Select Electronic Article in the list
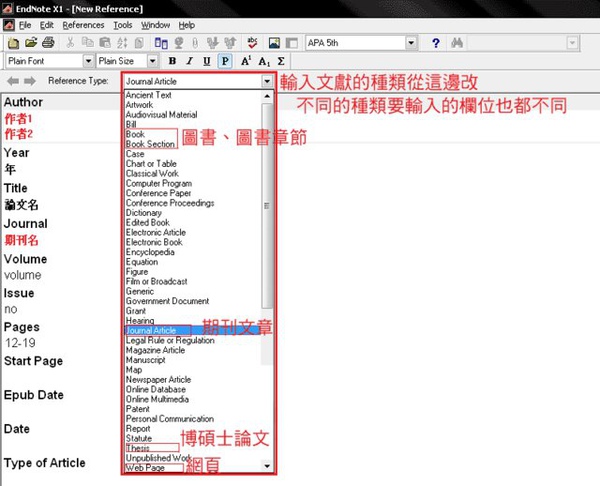600x486 pixels. (156, 232)
